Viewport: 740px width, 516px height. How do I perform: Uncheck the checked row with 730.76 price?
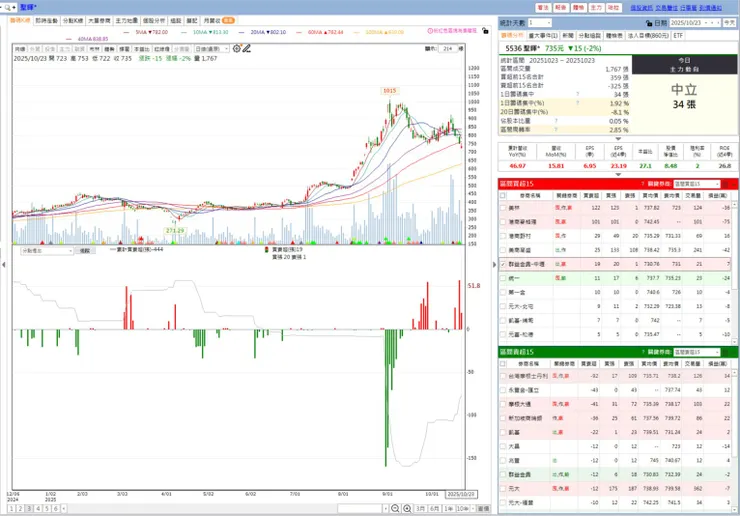[503, 264]
